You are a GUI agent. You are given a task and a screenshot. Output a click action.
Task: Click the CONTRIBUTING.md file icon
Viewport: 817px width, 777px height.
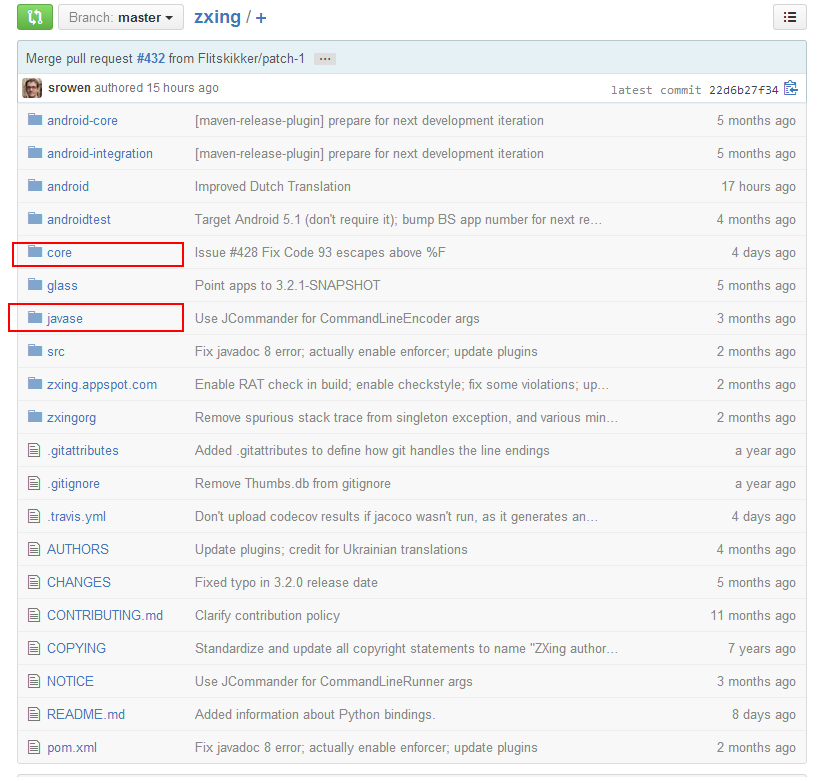tap(34, 615)
